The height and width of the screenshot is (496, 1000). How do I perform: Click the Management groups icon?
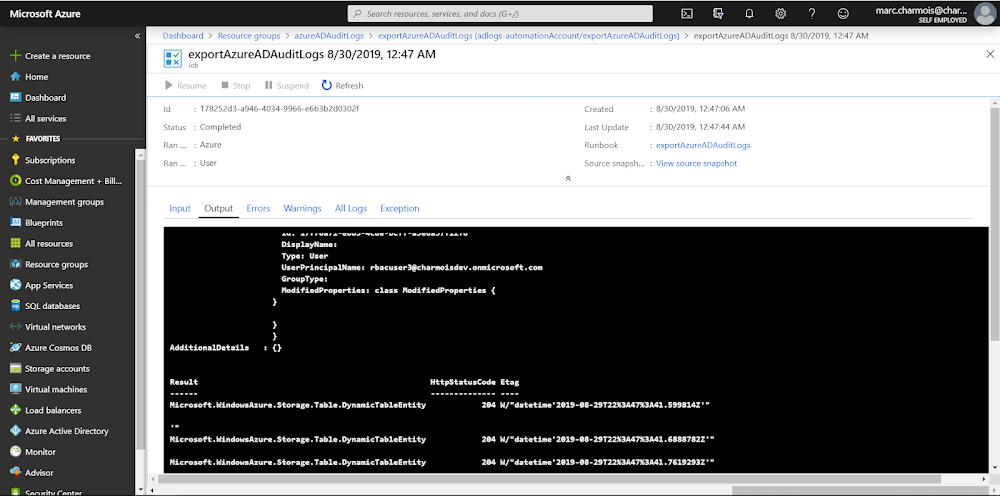tap(16, 202)
